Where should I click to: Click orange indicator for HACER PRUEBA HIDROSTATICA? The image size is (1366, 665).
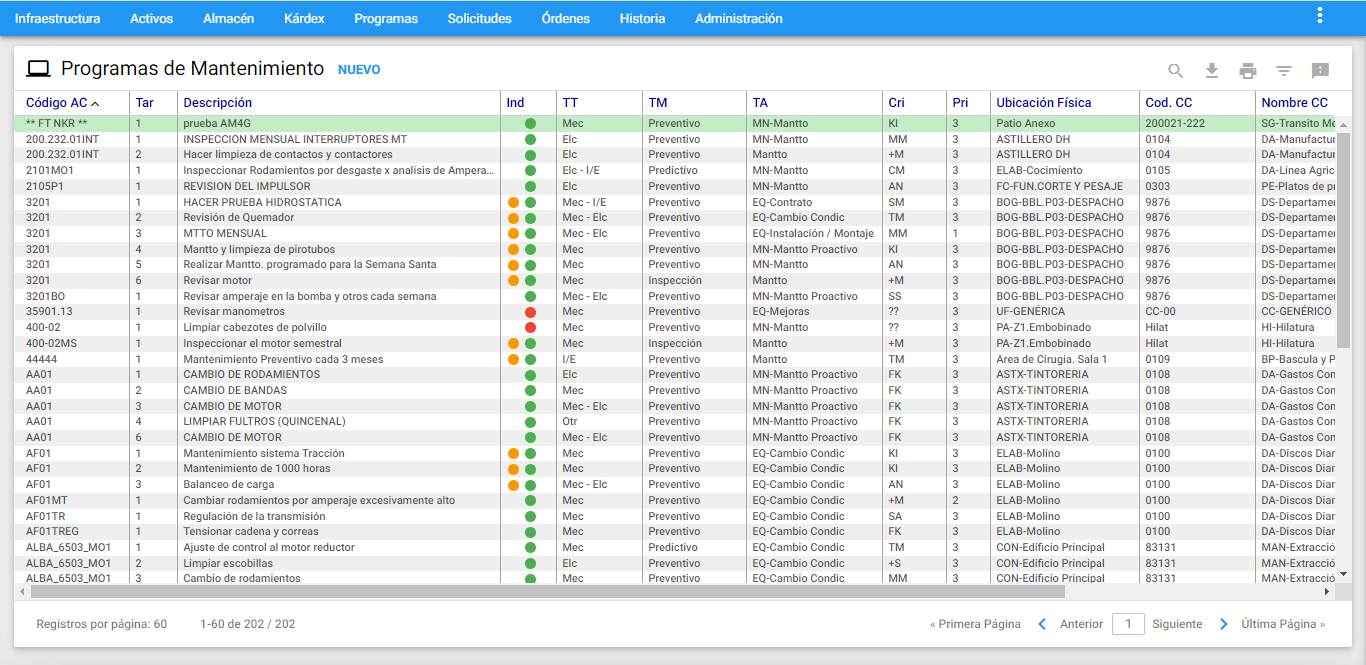pyautogui.click(x=514, y=203)
